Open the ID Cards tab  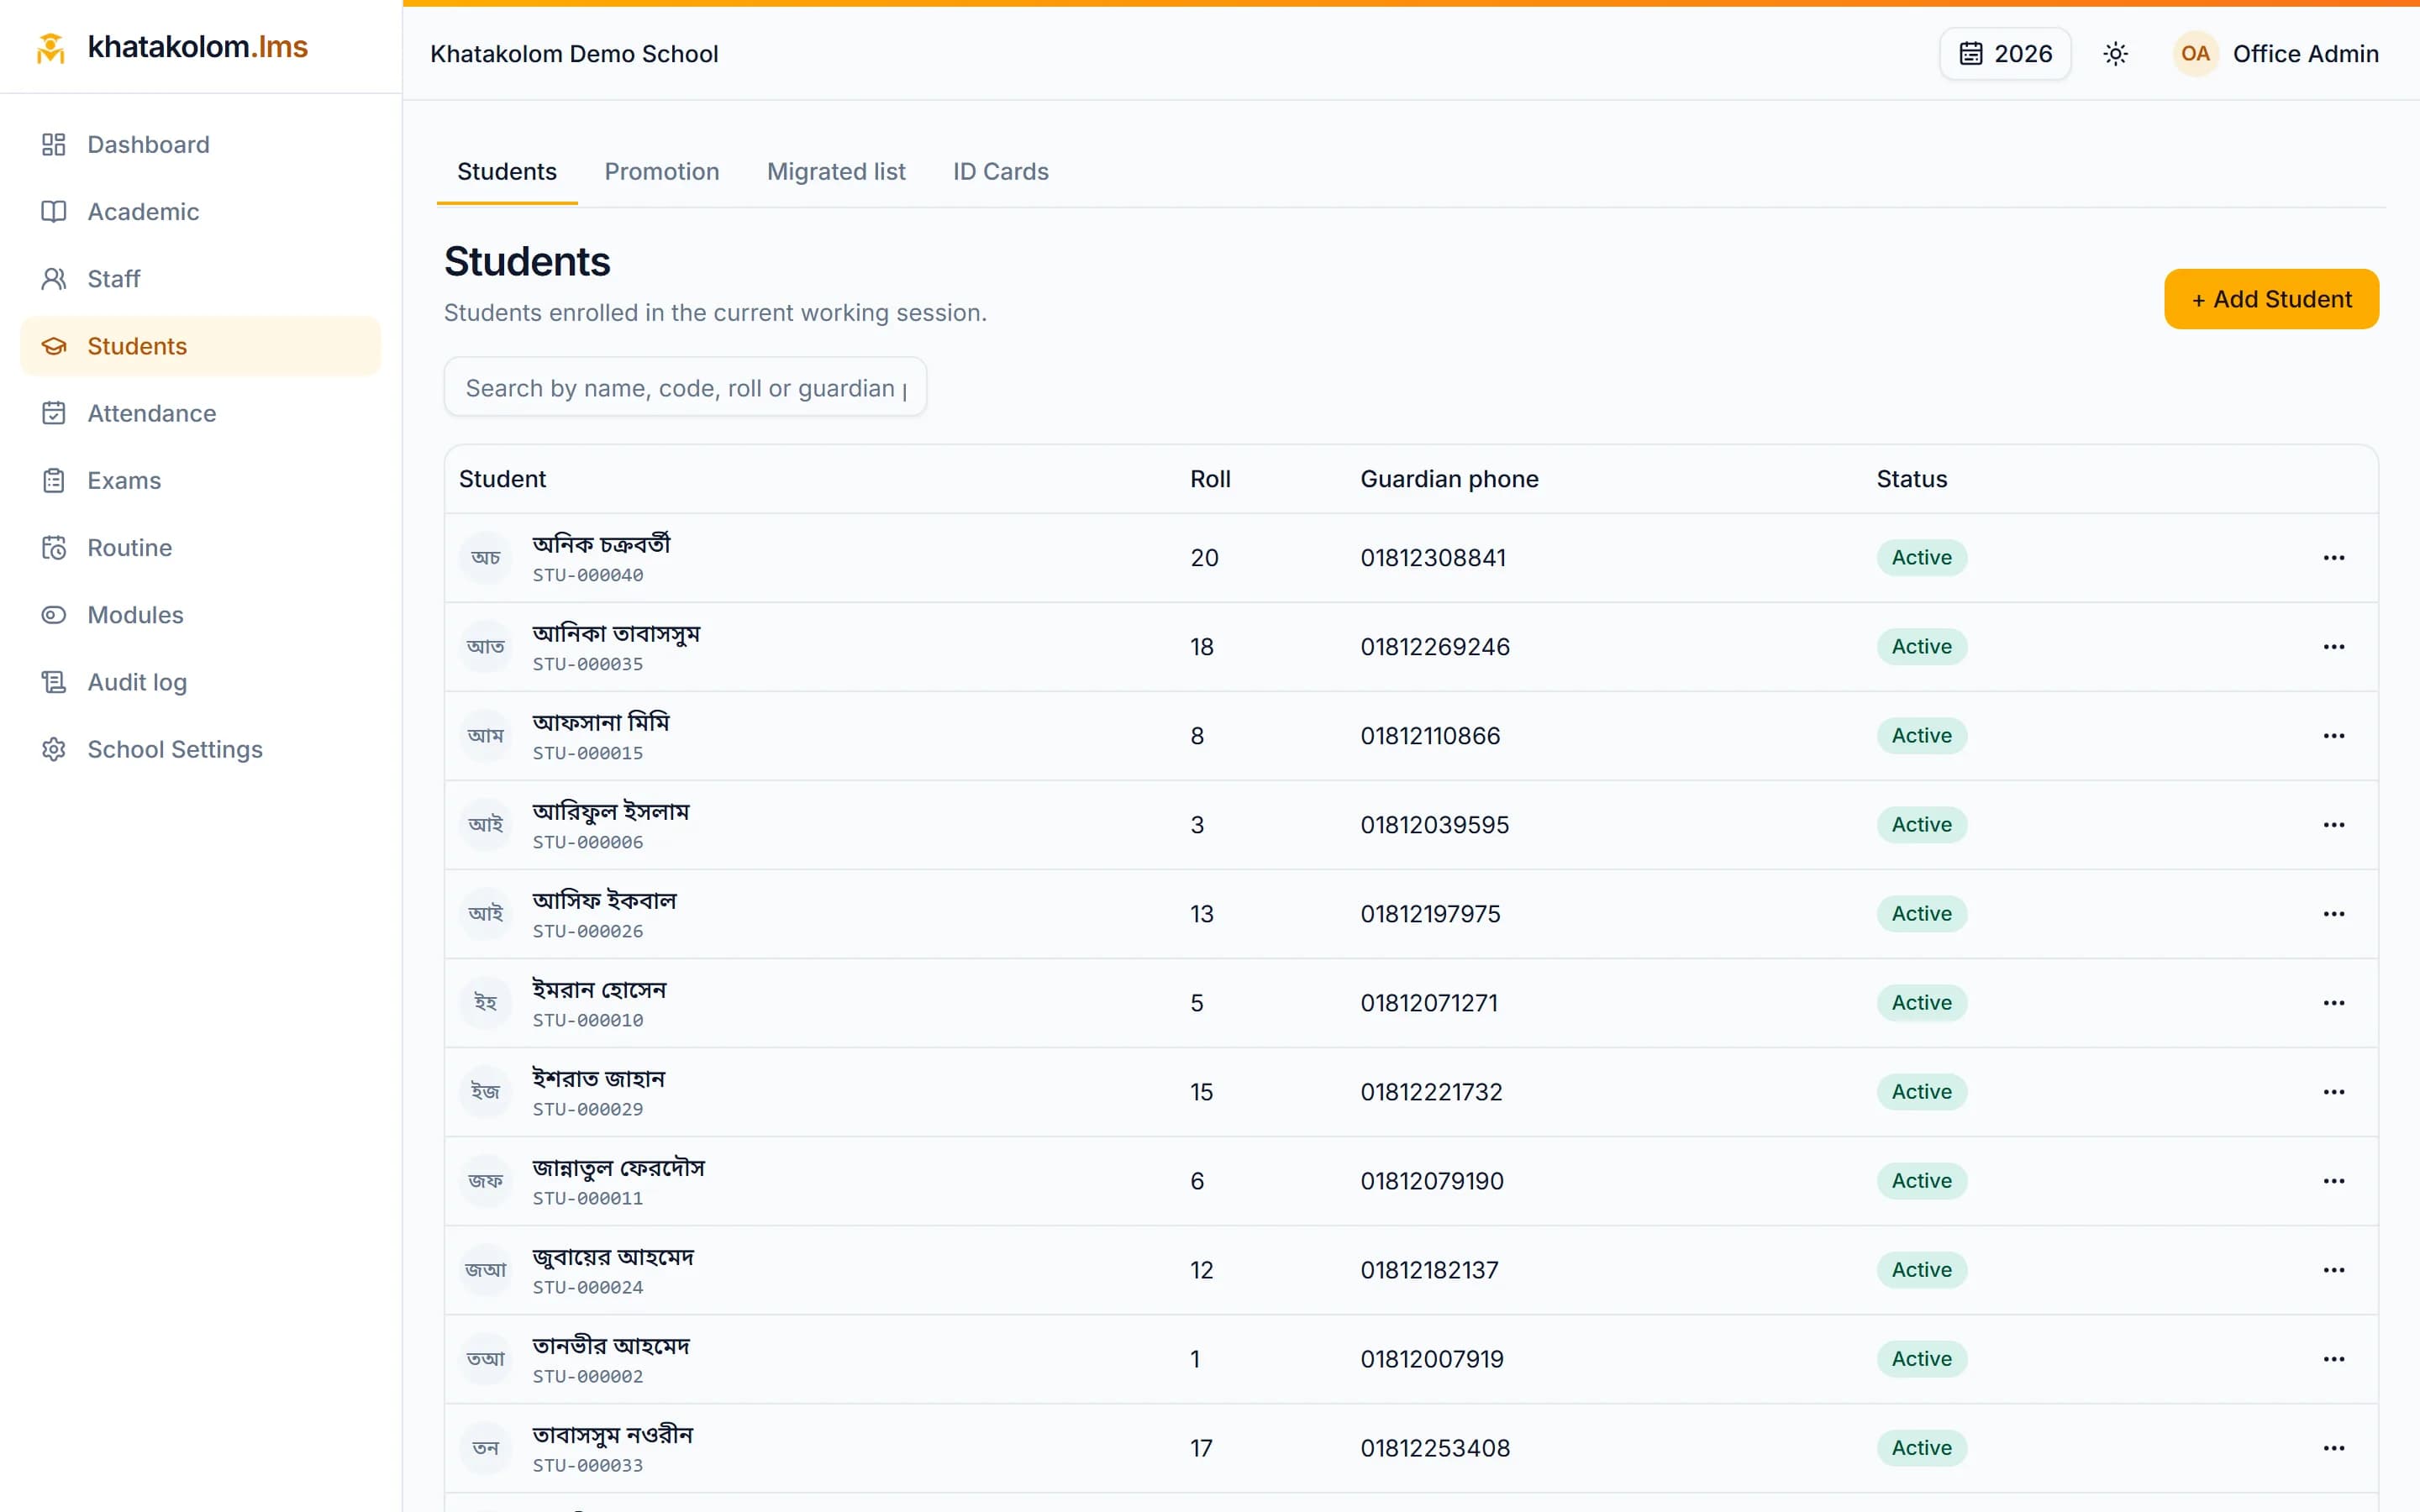(x=1000, y=172)
